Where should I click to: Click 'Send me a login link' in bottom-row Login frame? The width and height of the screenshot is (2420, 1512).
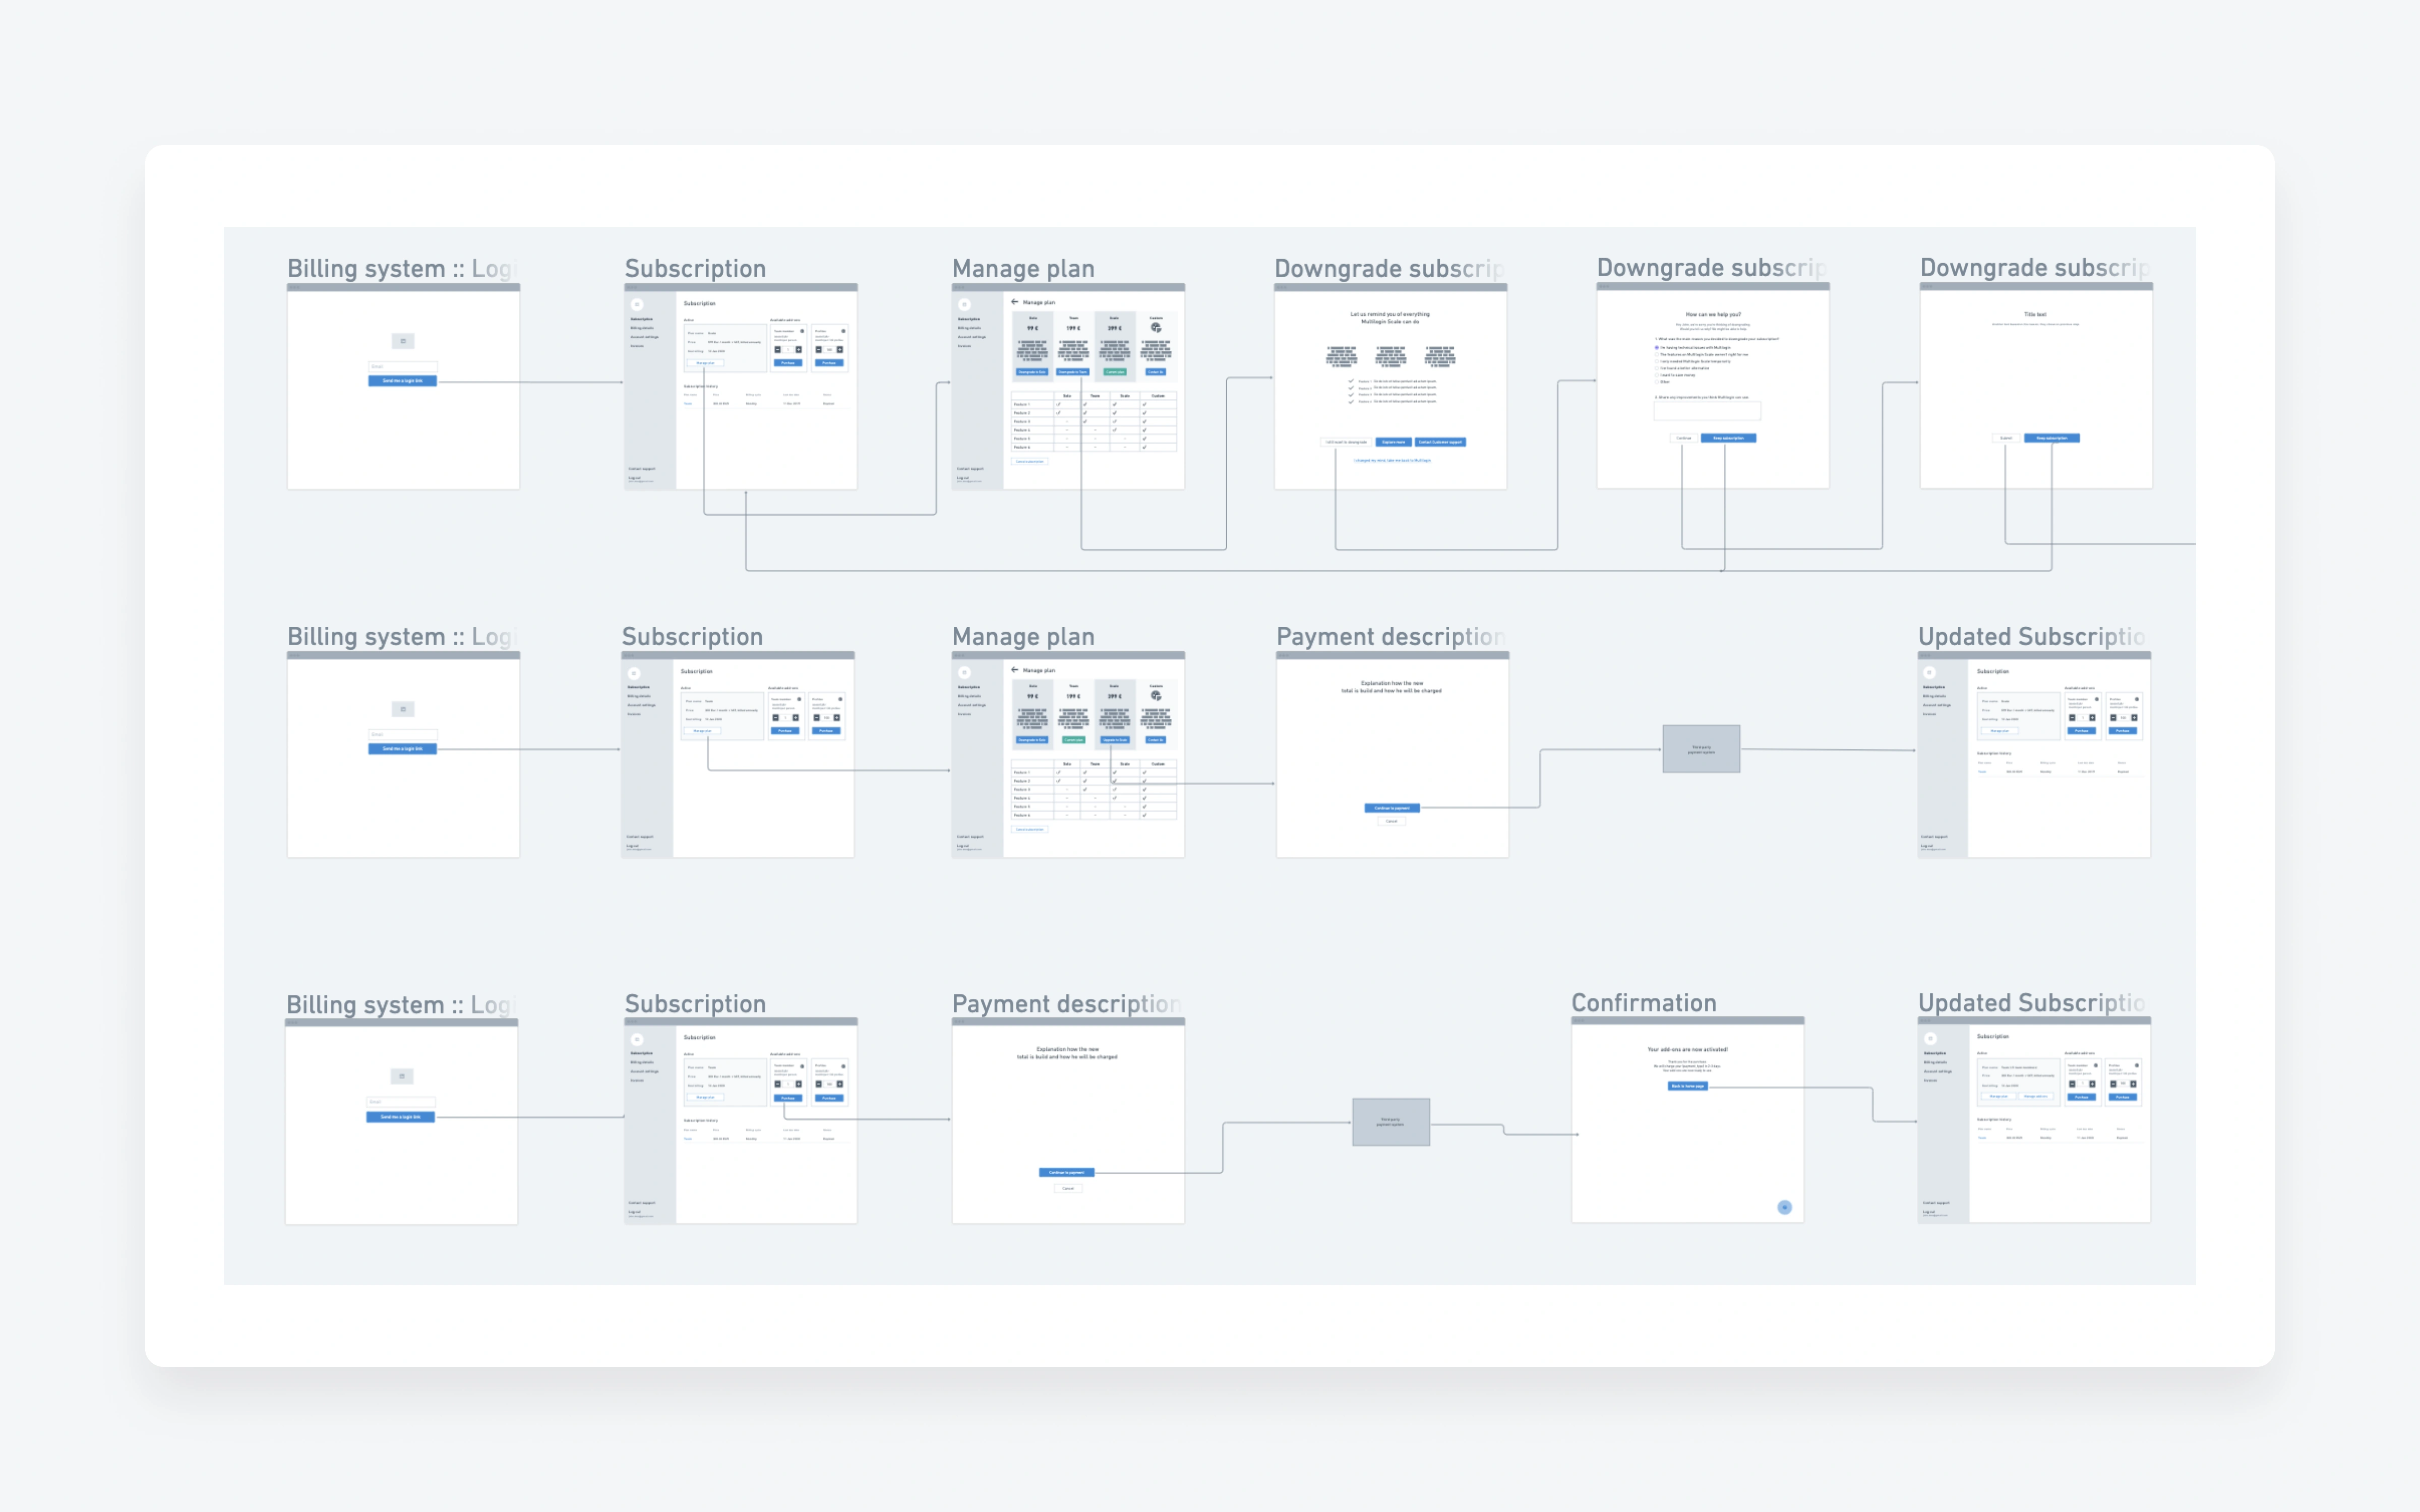[401, 1117]
